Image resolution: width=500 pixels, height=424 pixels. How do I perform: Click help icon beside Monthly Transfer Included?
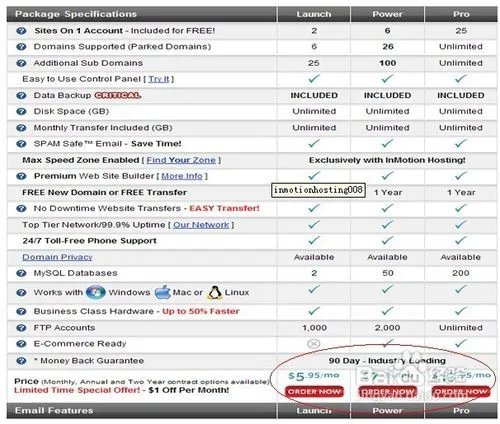21,128
